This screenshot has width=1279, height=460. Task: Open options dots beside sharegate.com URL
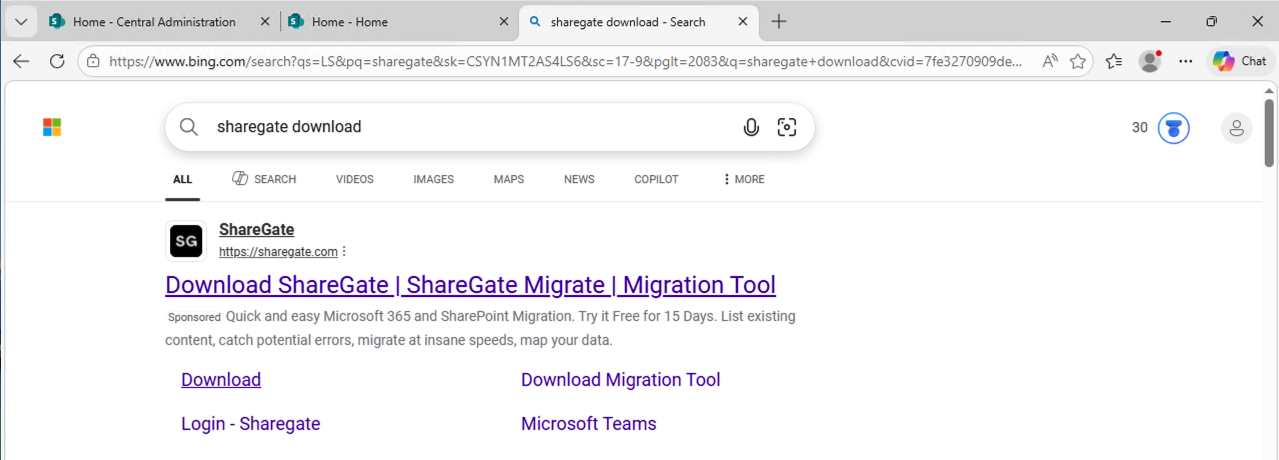(x=345, y=252)
